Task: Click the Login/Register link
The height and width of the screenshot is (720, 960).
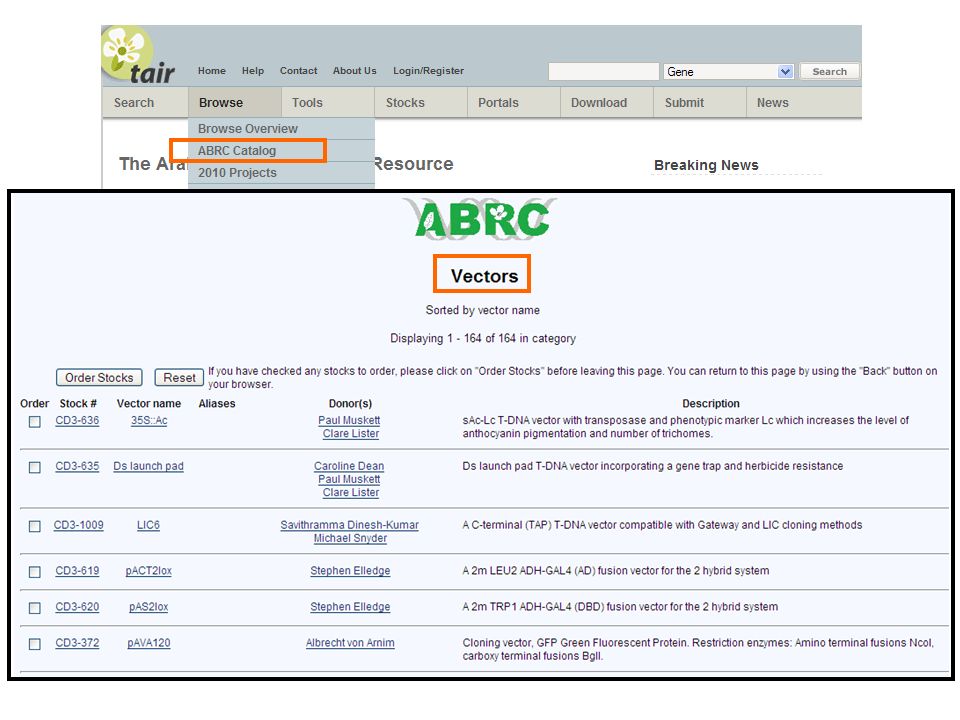Action: click(x=429, y=70)
